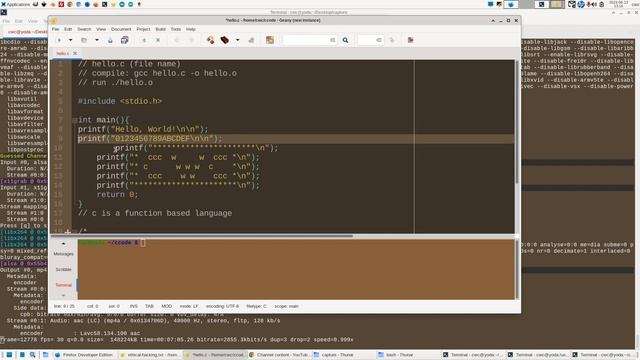Clear the toolbar search field
640x360 pixels.
tap(333, 40)
